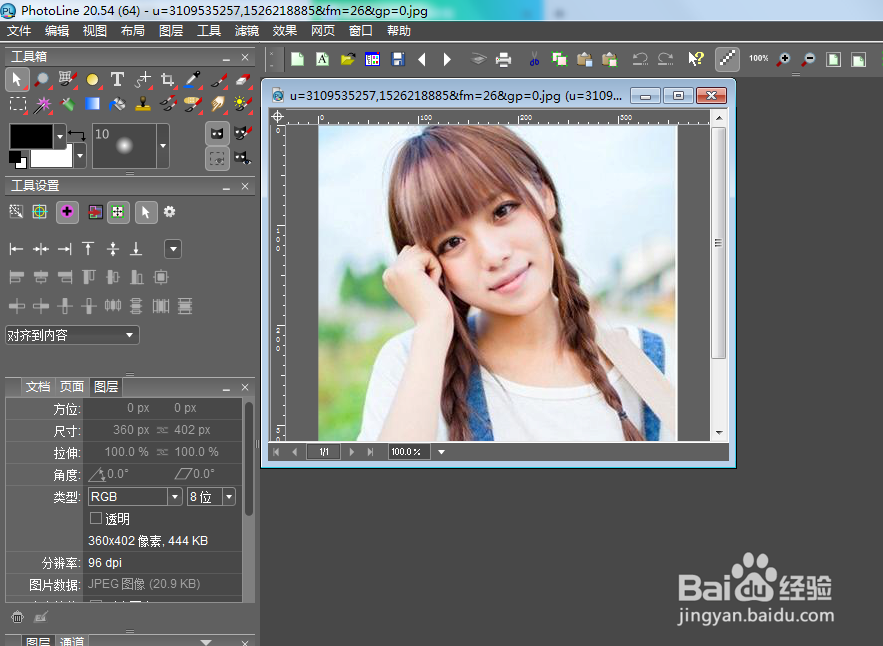
Task: Select the arrow pointer tool in toolbox
Action: click(x=17, y=79)
